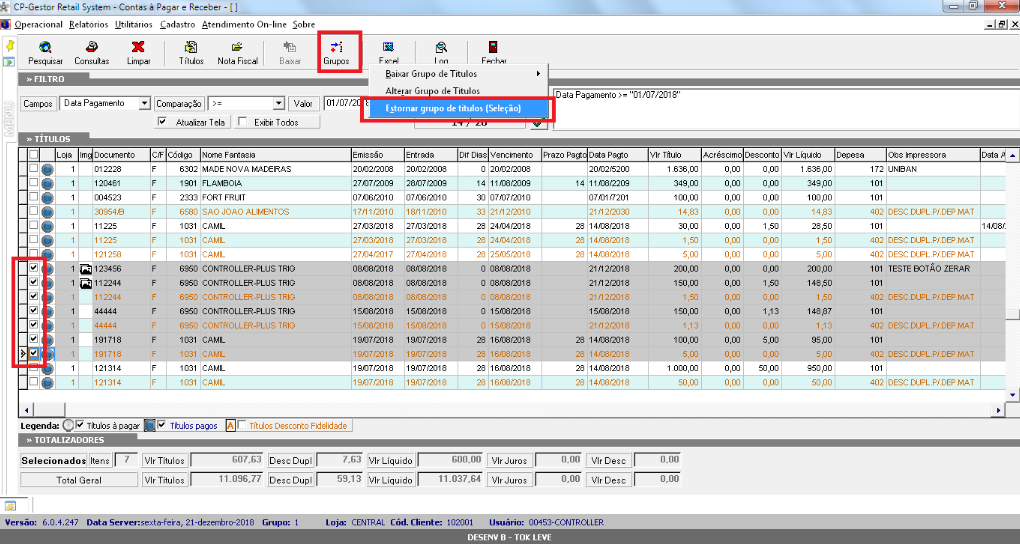
Task: Click the green play icon below the pin
Action: pos(9,62)
